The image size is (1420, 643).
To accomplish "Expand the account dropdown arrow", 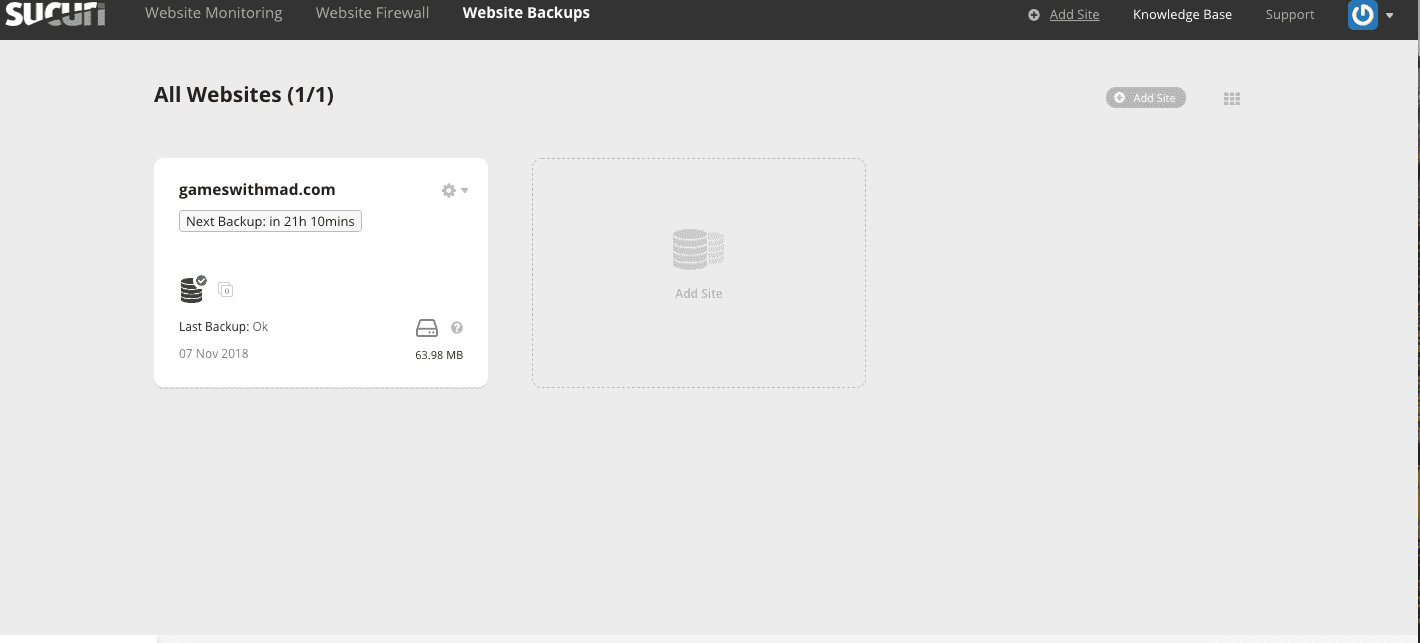I will [x=1389, y=16].
